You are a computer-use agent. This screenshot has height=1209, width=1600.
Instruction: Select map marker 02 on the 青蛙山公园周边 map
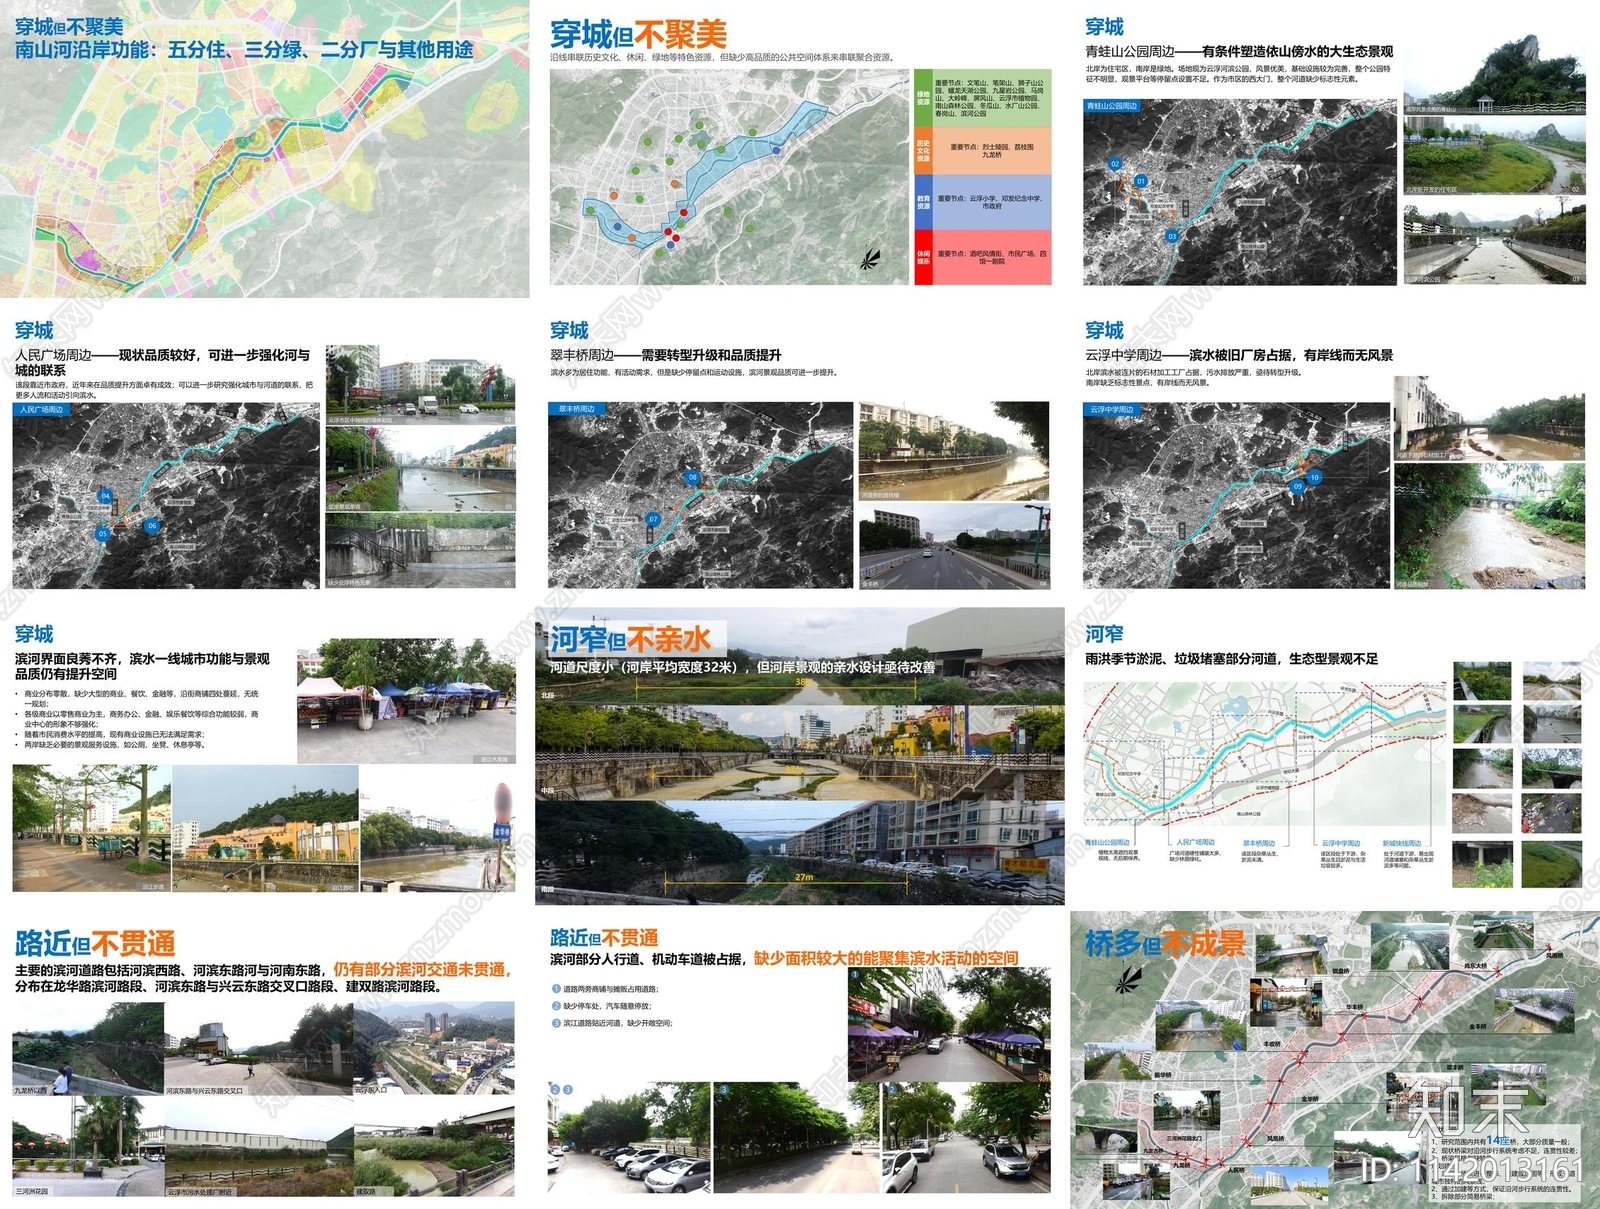[x=1115, y=164]
